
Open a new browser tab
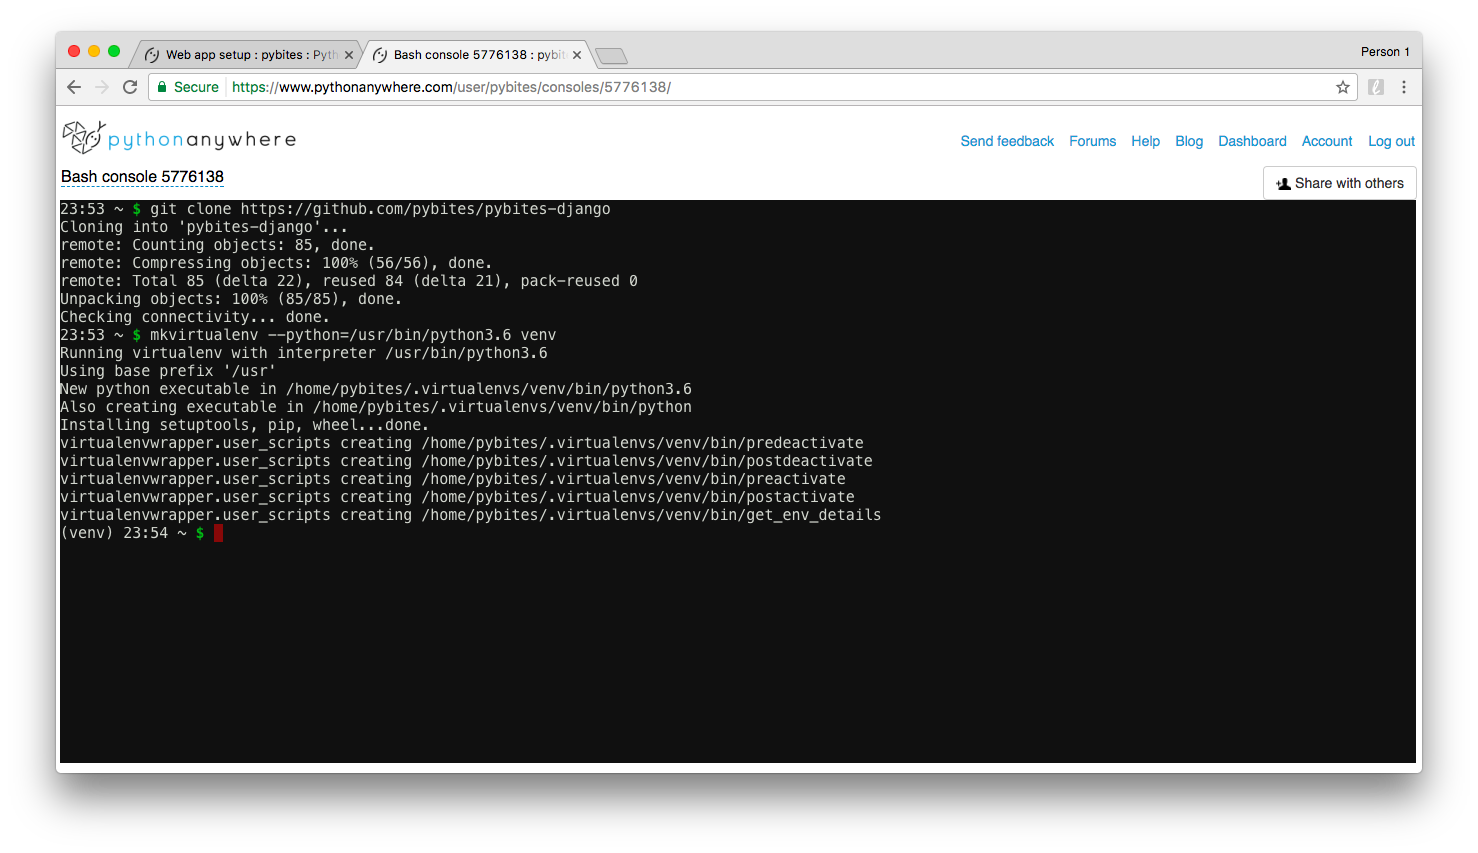pos(611,56)
